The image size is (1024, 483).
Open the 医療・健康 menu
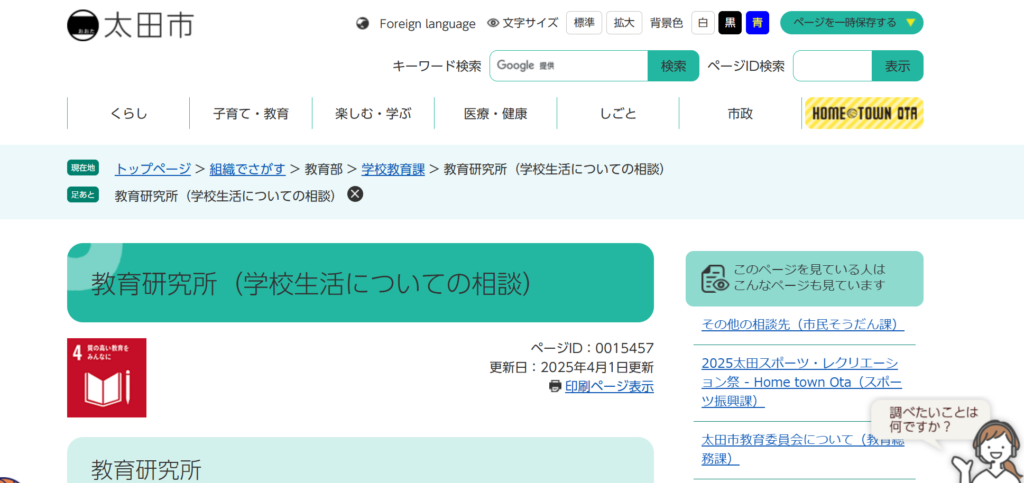[x=495, y=113]
